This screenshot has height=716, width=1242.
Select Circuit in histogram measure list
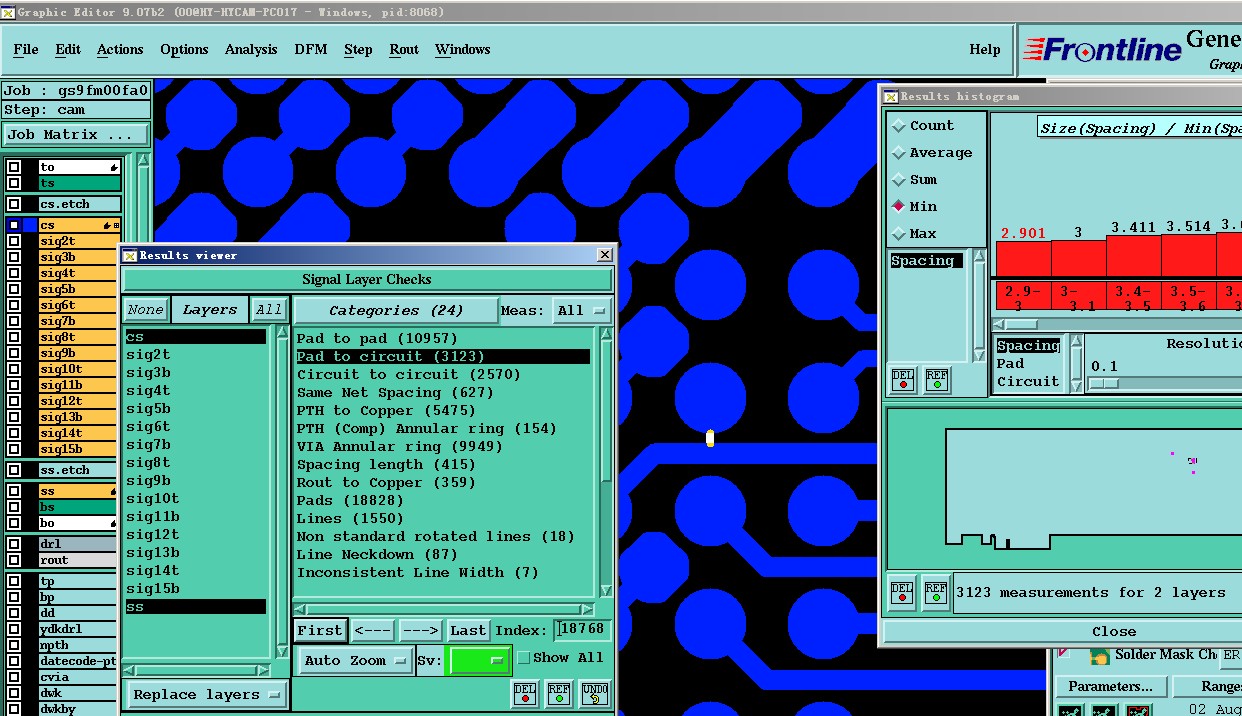coord(1027,382)
